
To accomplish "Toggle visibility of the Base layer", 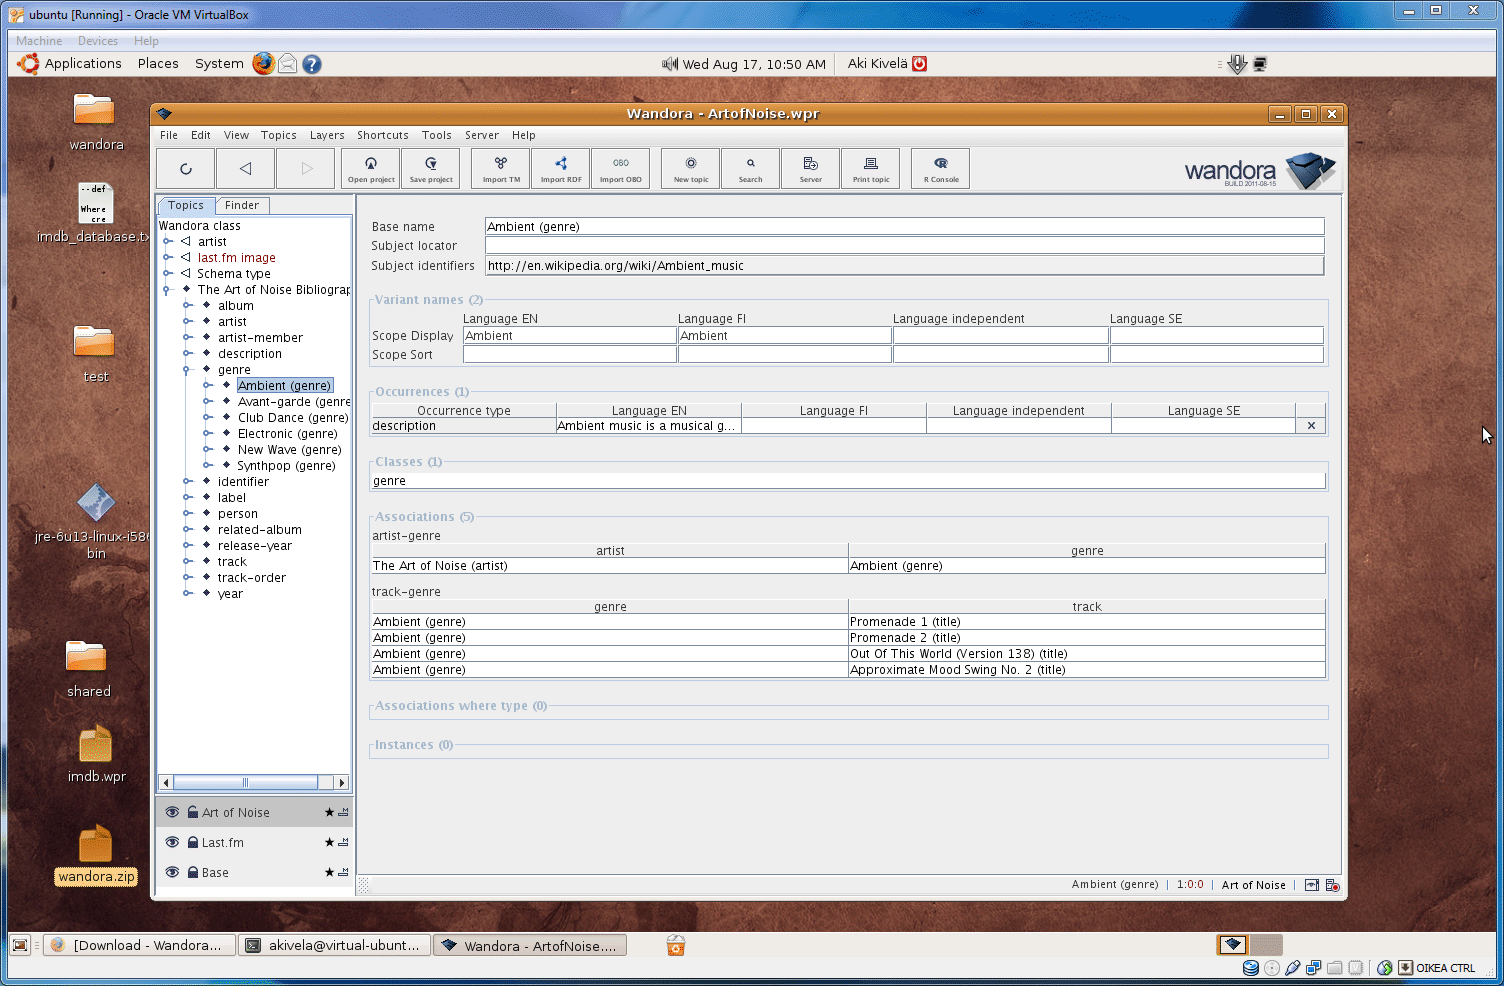I will click(172, 872).
